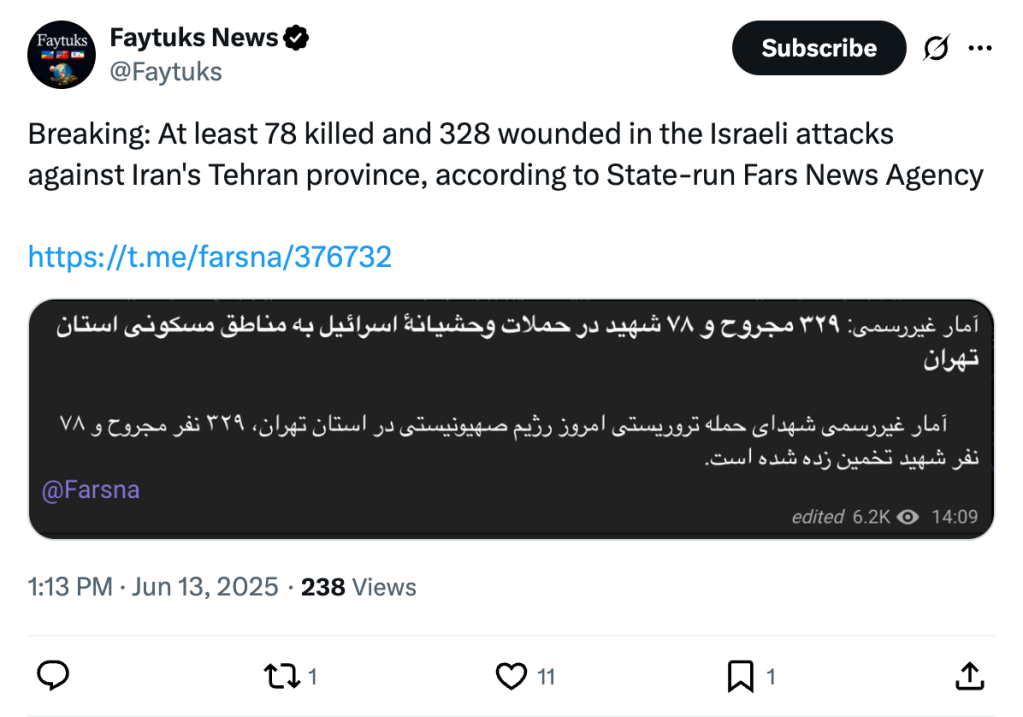1023x717 pixels.
Task: Click the verified badge beside Faytuks News
Action: pos(297,39)
